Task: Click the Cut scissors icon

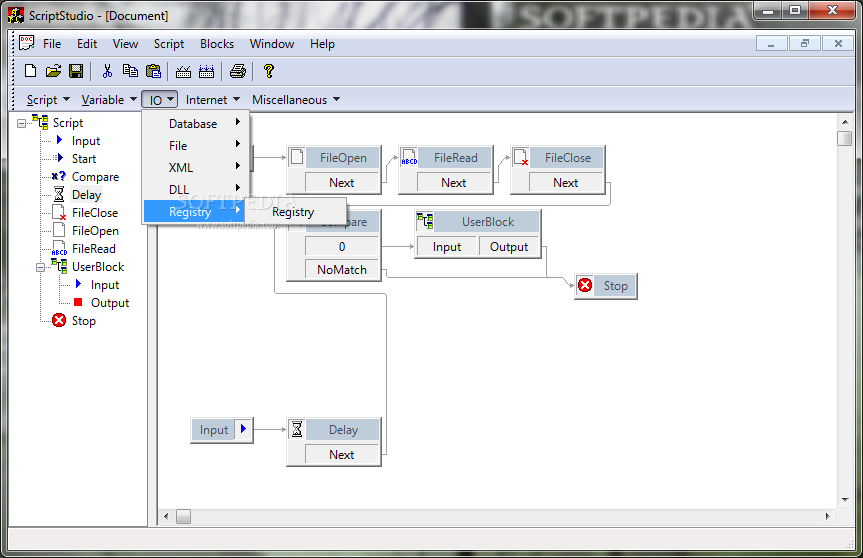Action: (107, 71)
